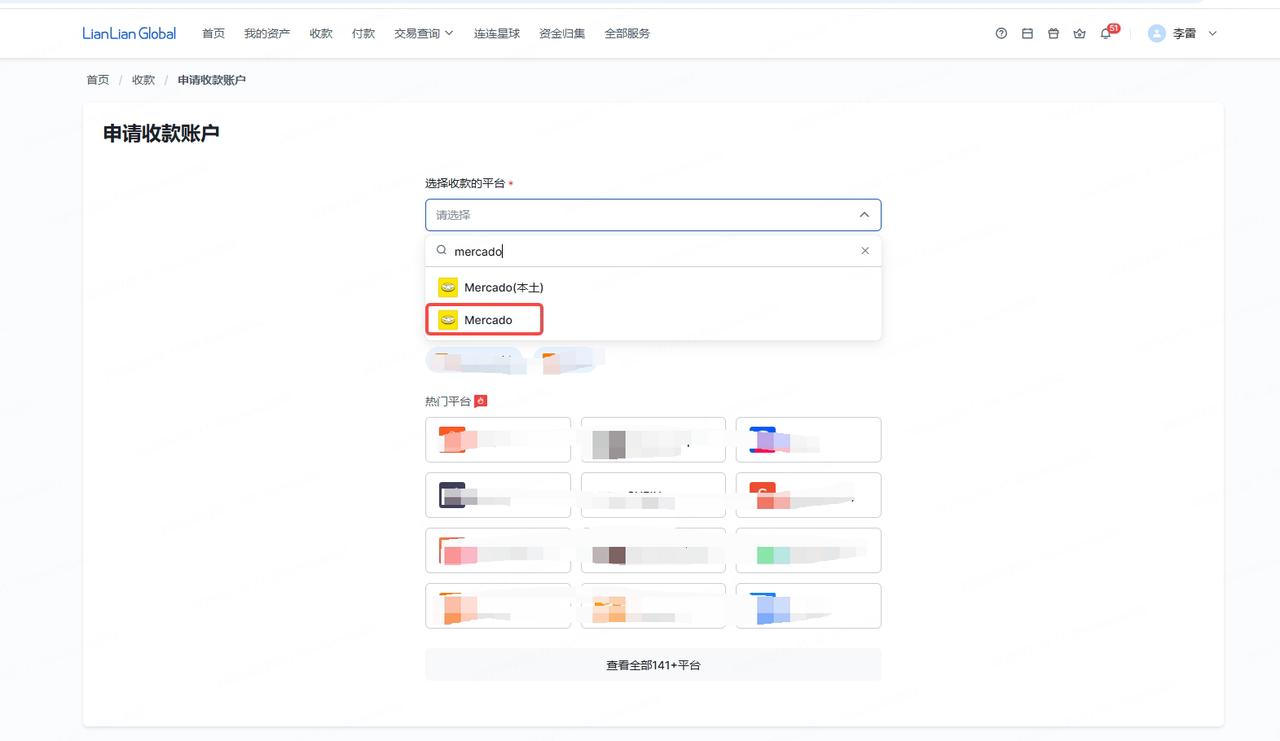Viewport: 1280px width, 741px height.
Task: Click the 申请收款账户 breadcrumb text
Action: click(x=212, y=80)
